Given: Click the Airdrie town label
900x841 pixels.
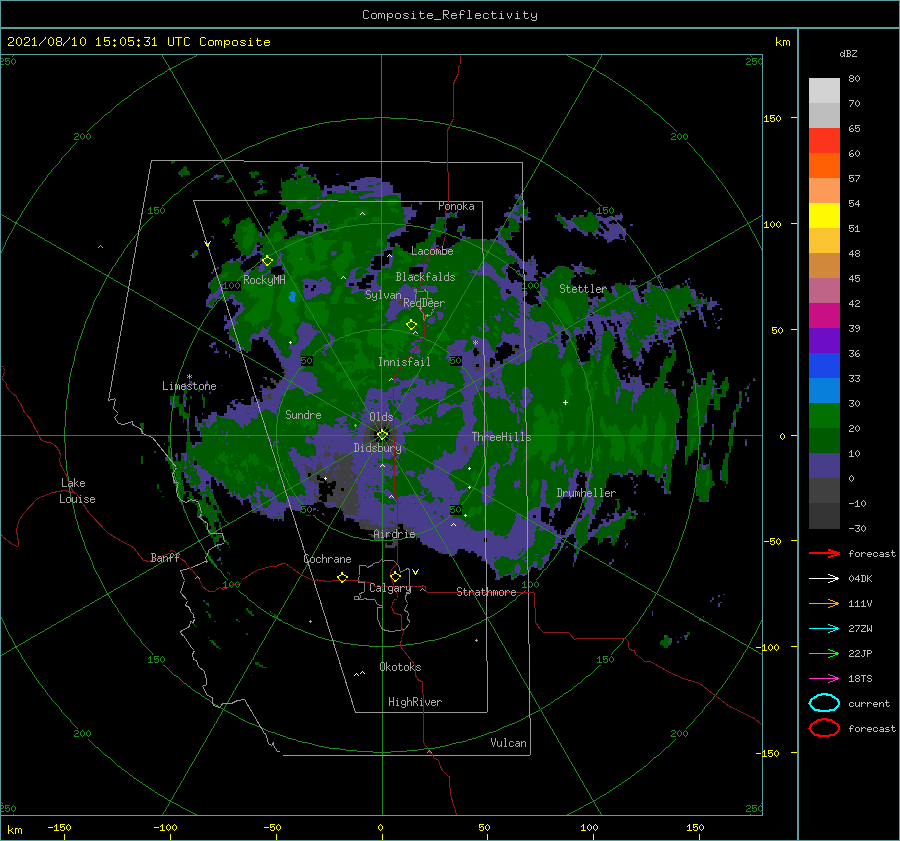Looking at the screenshot, I should point(394,534).
